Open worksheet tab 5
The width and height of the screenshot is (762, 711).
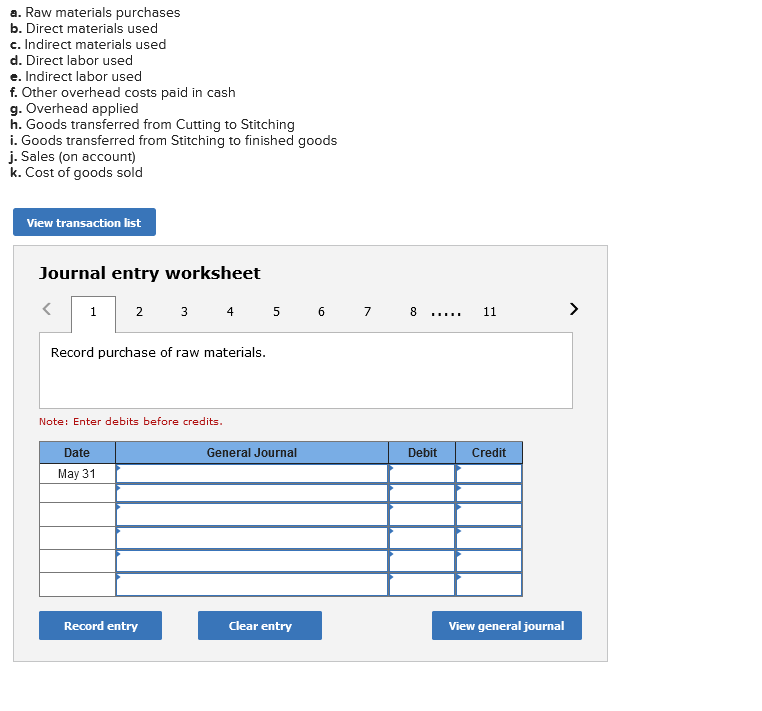276,312
